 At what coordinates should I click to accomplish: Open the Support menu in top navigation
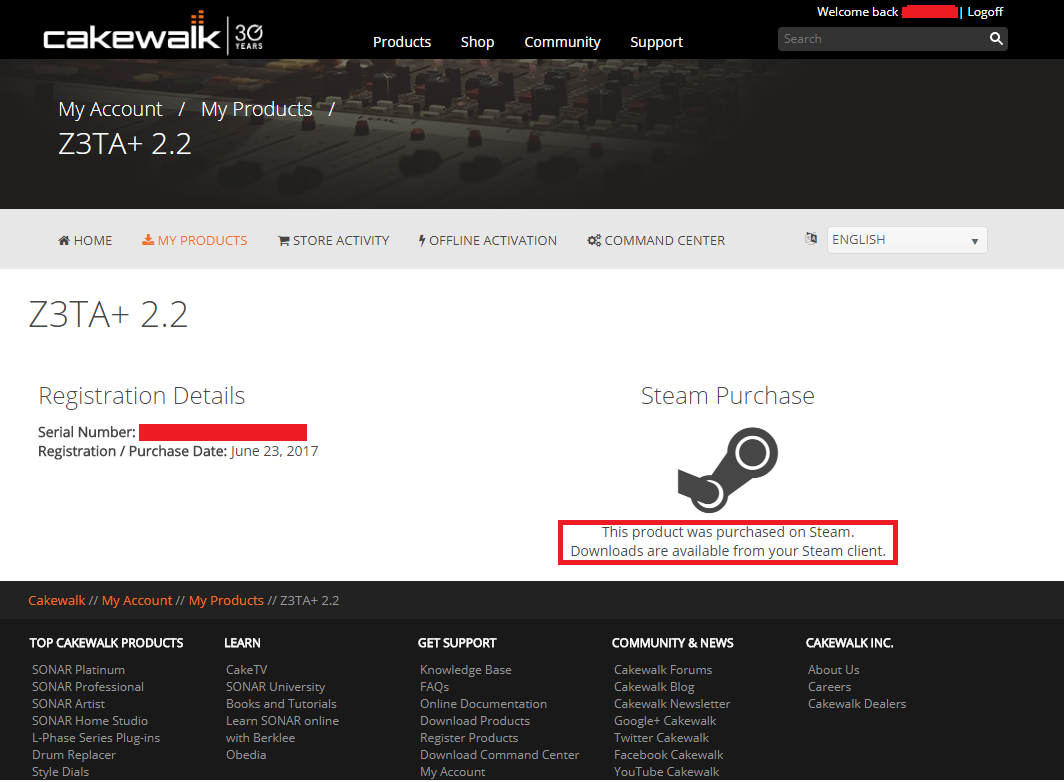pos(656,42)
